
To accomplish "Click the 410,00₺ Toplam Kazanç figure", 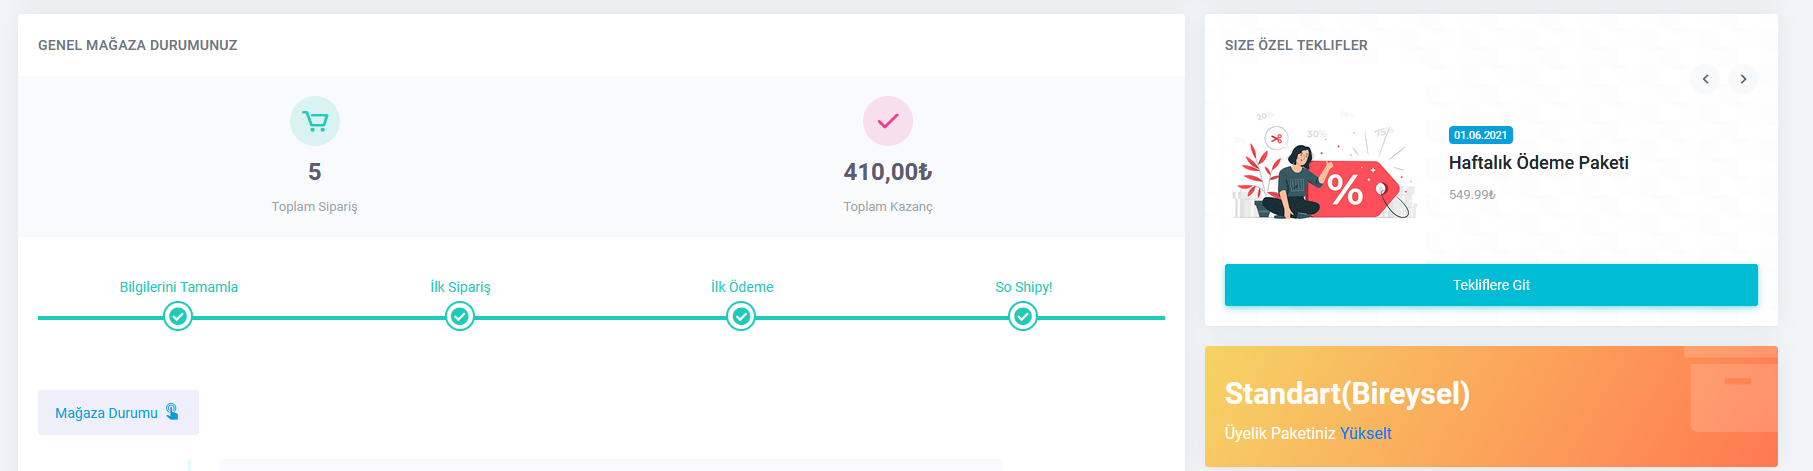I will pos(888,172).
